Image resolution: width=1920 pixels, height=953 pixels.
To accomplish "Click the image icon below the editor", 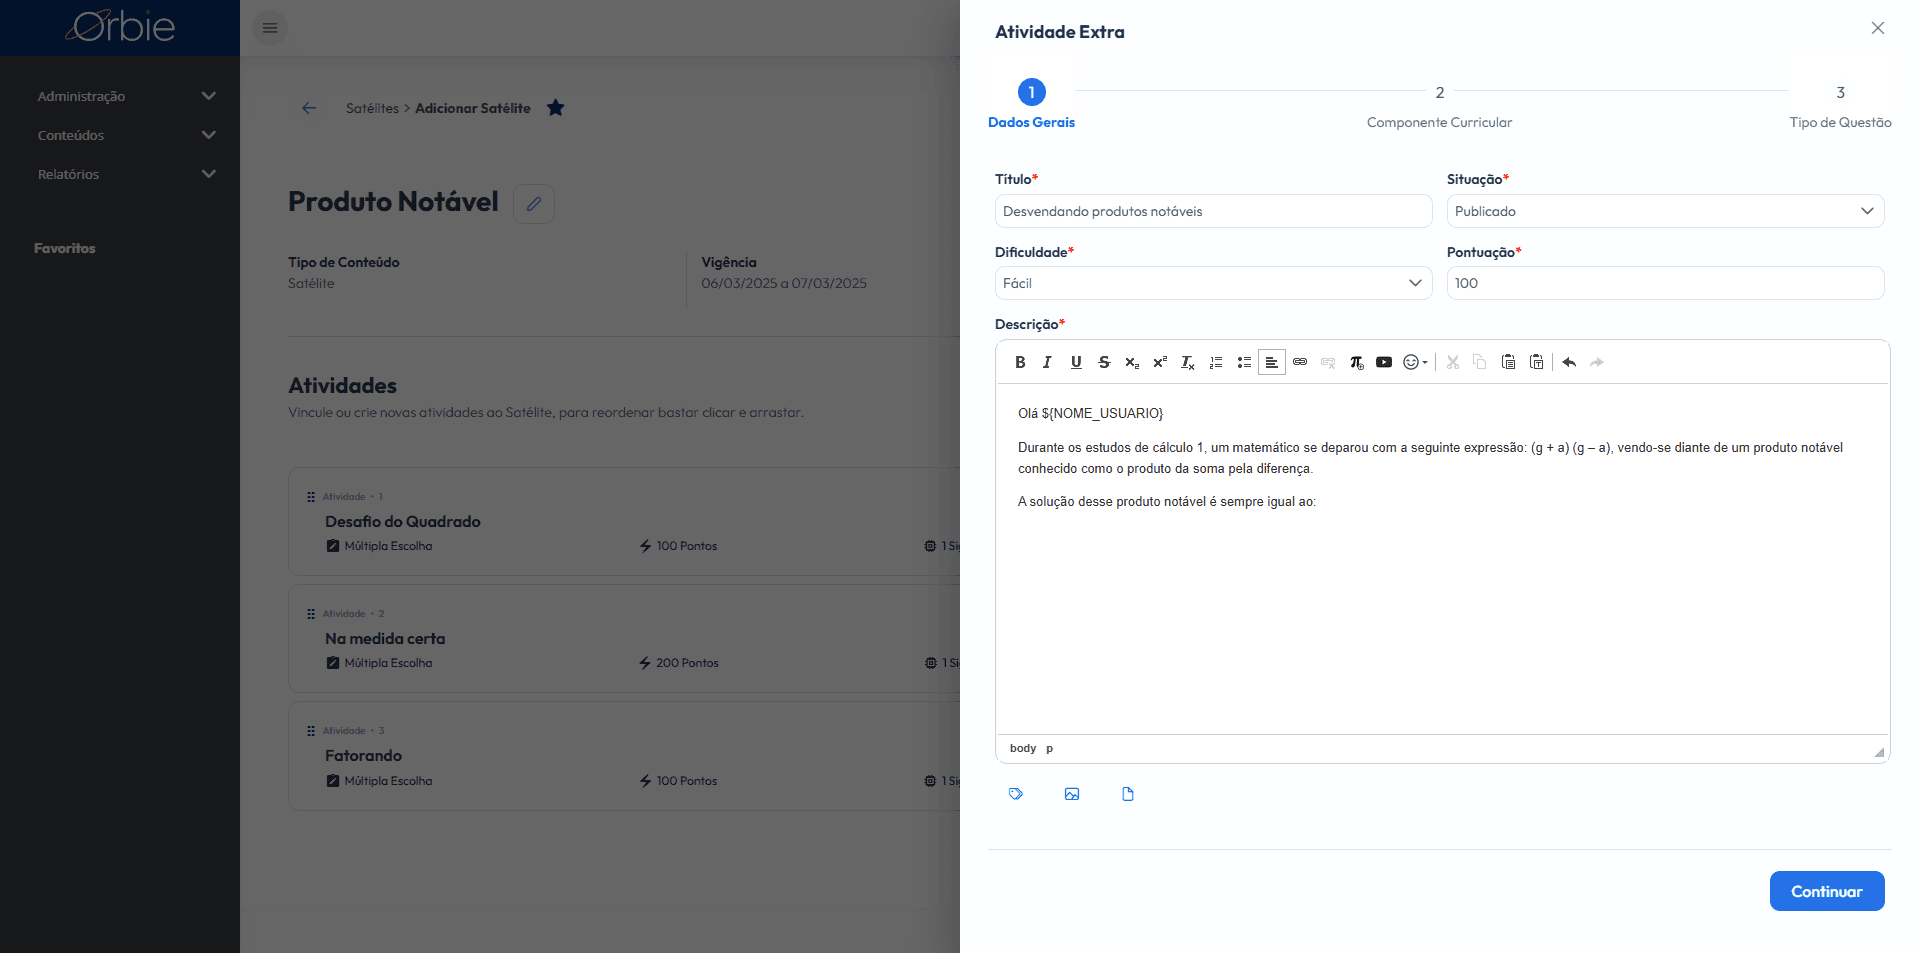I will click(1072, 794).
